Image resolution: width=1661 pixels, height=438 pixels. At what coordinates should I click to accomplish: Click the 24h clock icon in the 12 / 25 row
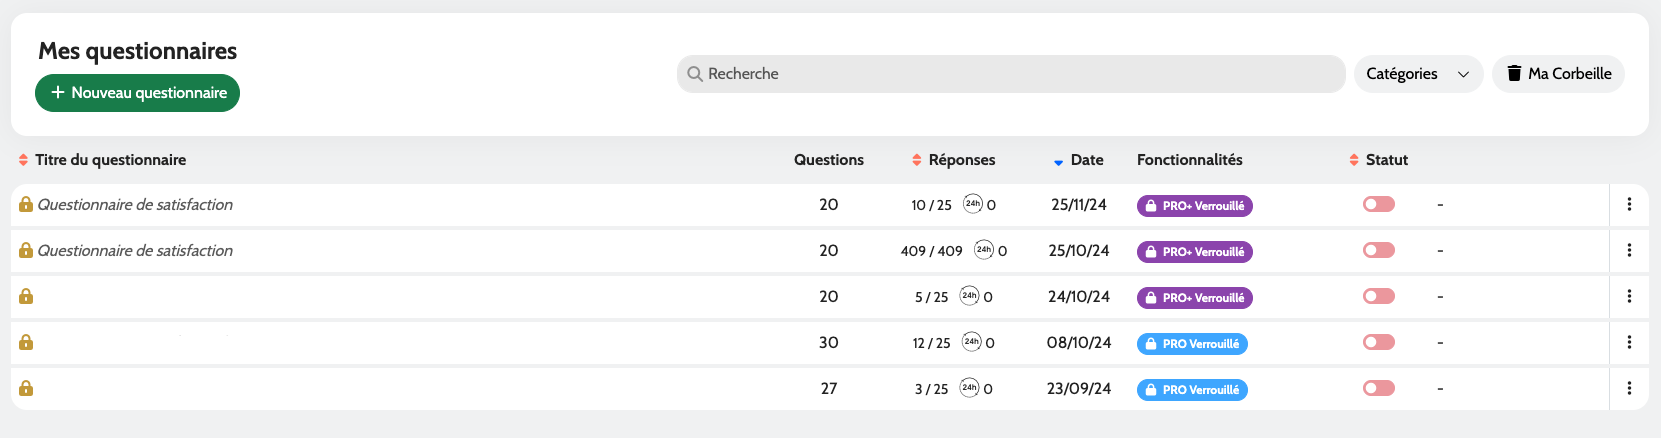pyautogui.click(x=971, y=342)
